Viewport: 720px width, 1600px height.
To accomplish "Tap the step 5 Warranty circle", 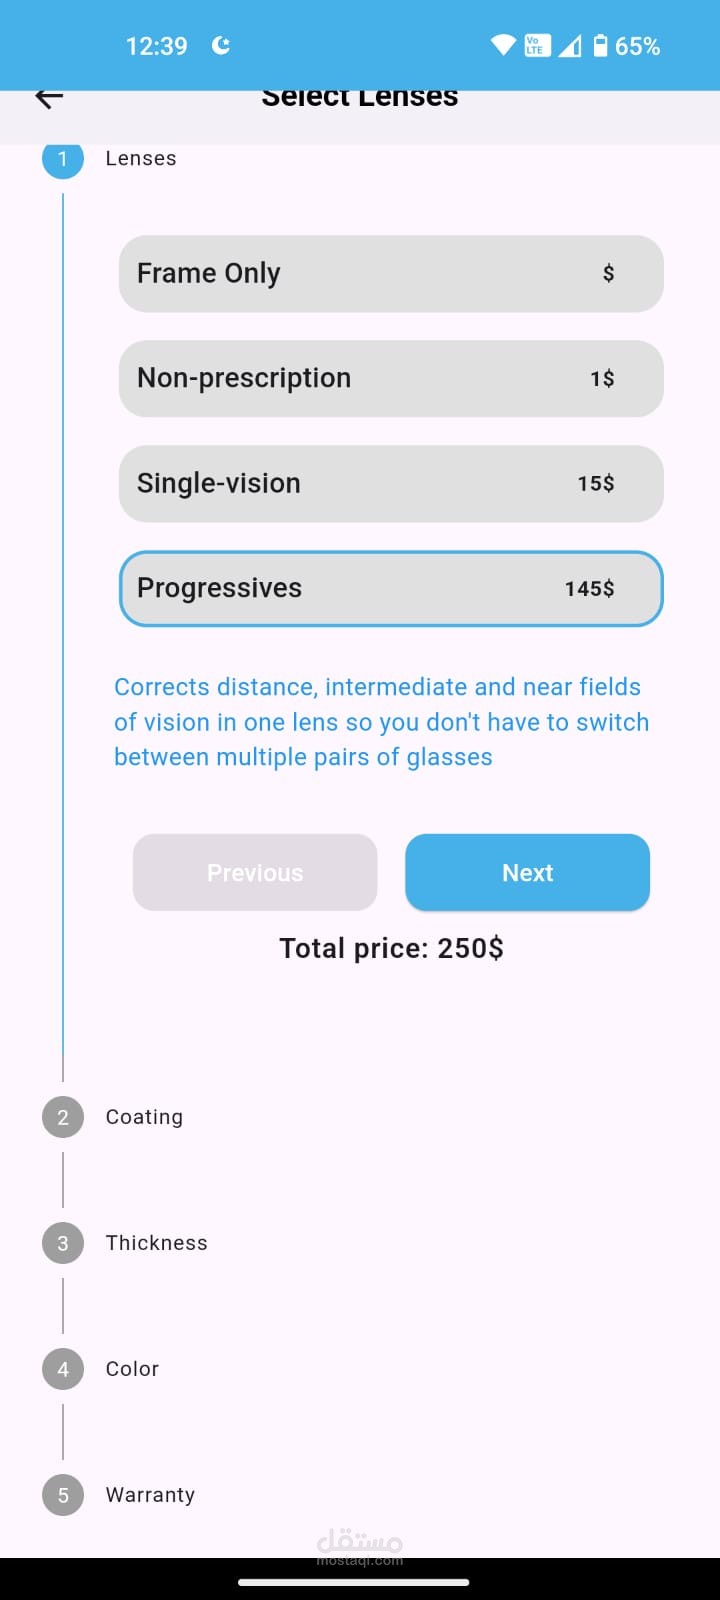I will [x=63, y=1495].
